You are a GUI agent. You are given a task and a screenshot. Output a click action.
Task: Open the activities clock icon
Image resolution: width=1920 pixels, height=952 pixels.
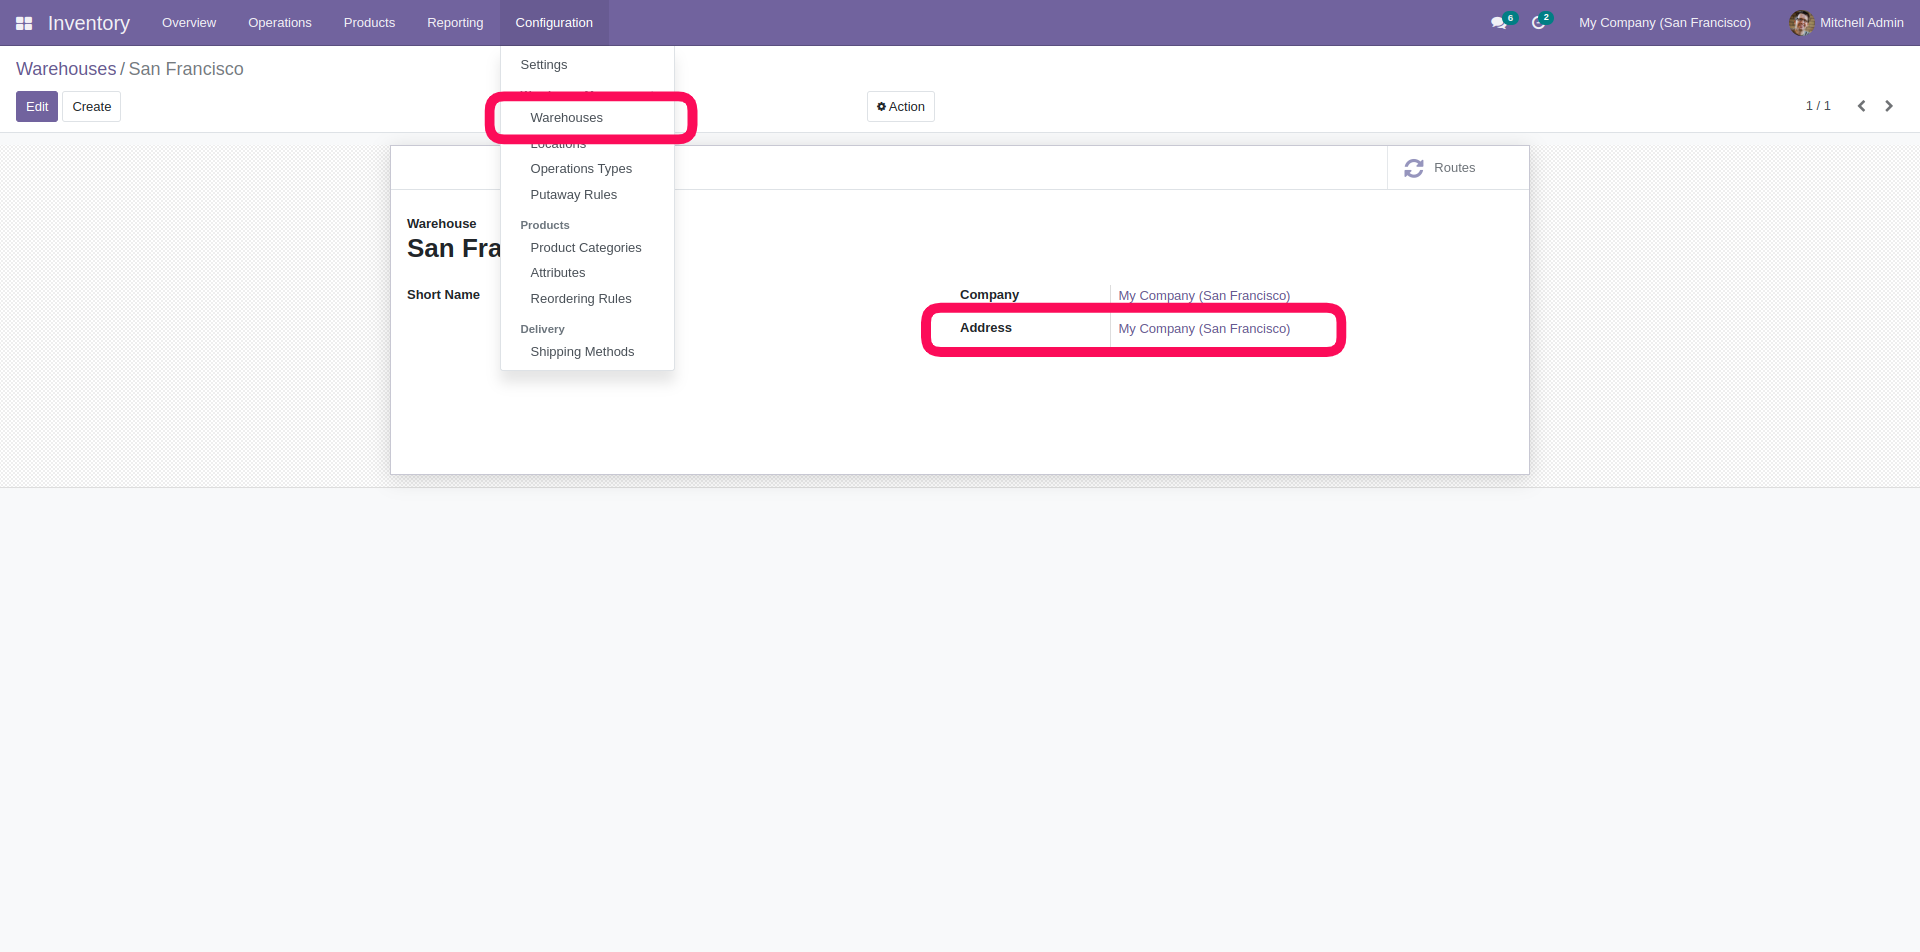pyautogui.click(x=1538, y=23)
